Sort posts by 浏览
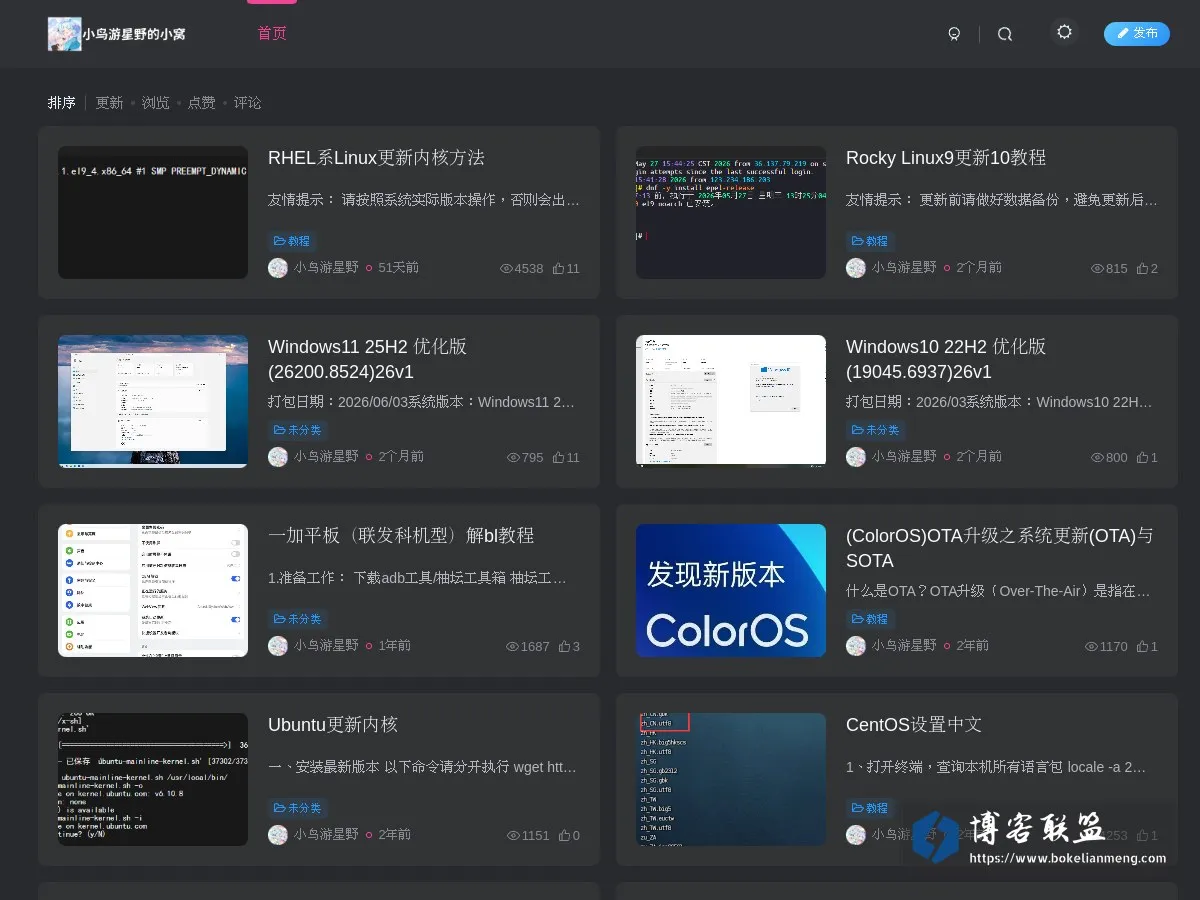The width and height of the screenshot is (1200, 900). point(155,103)
